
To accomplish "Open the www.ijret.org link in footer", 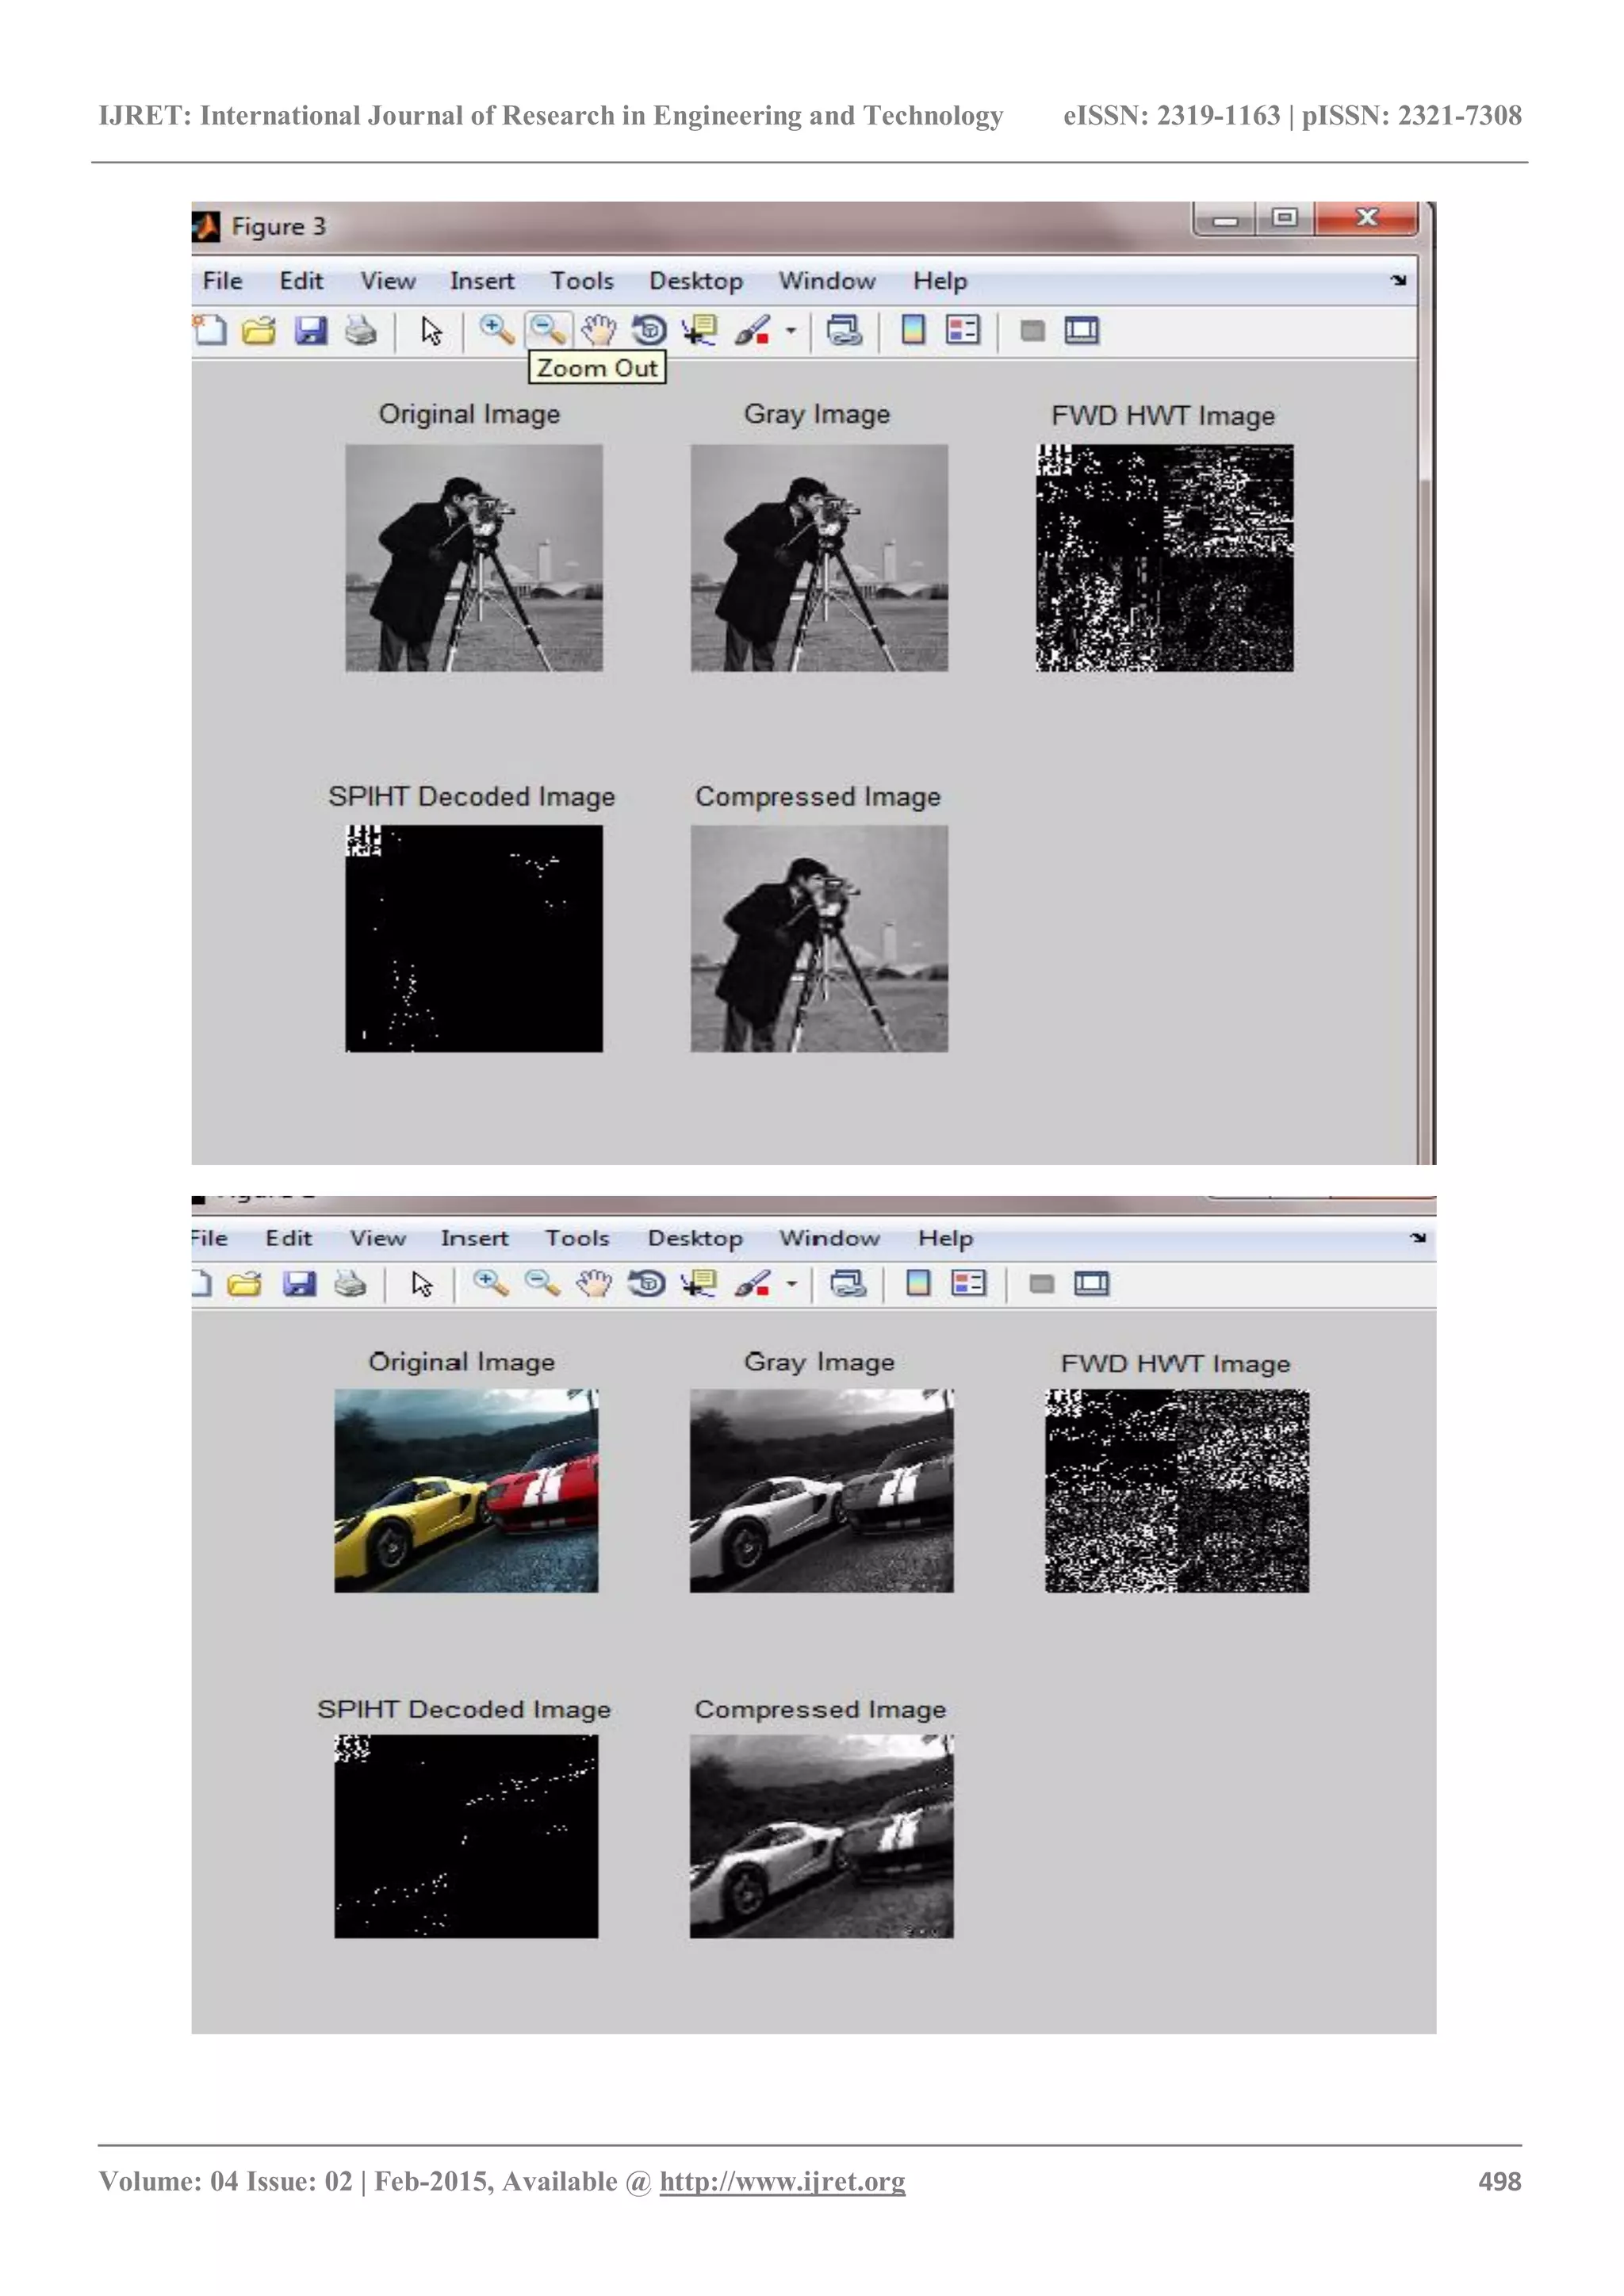I will tap(782, 2181).
